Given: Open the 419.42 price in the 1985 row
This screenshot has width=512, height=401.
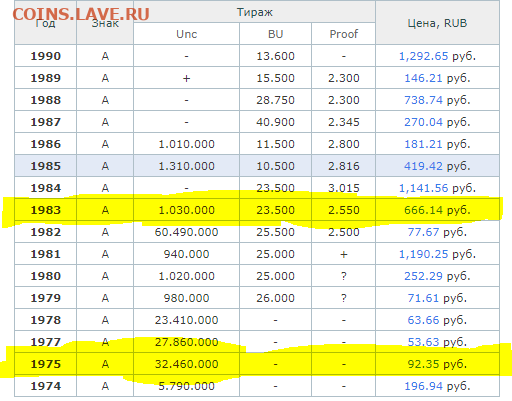Looking at the screenshot, I should 423,166.
